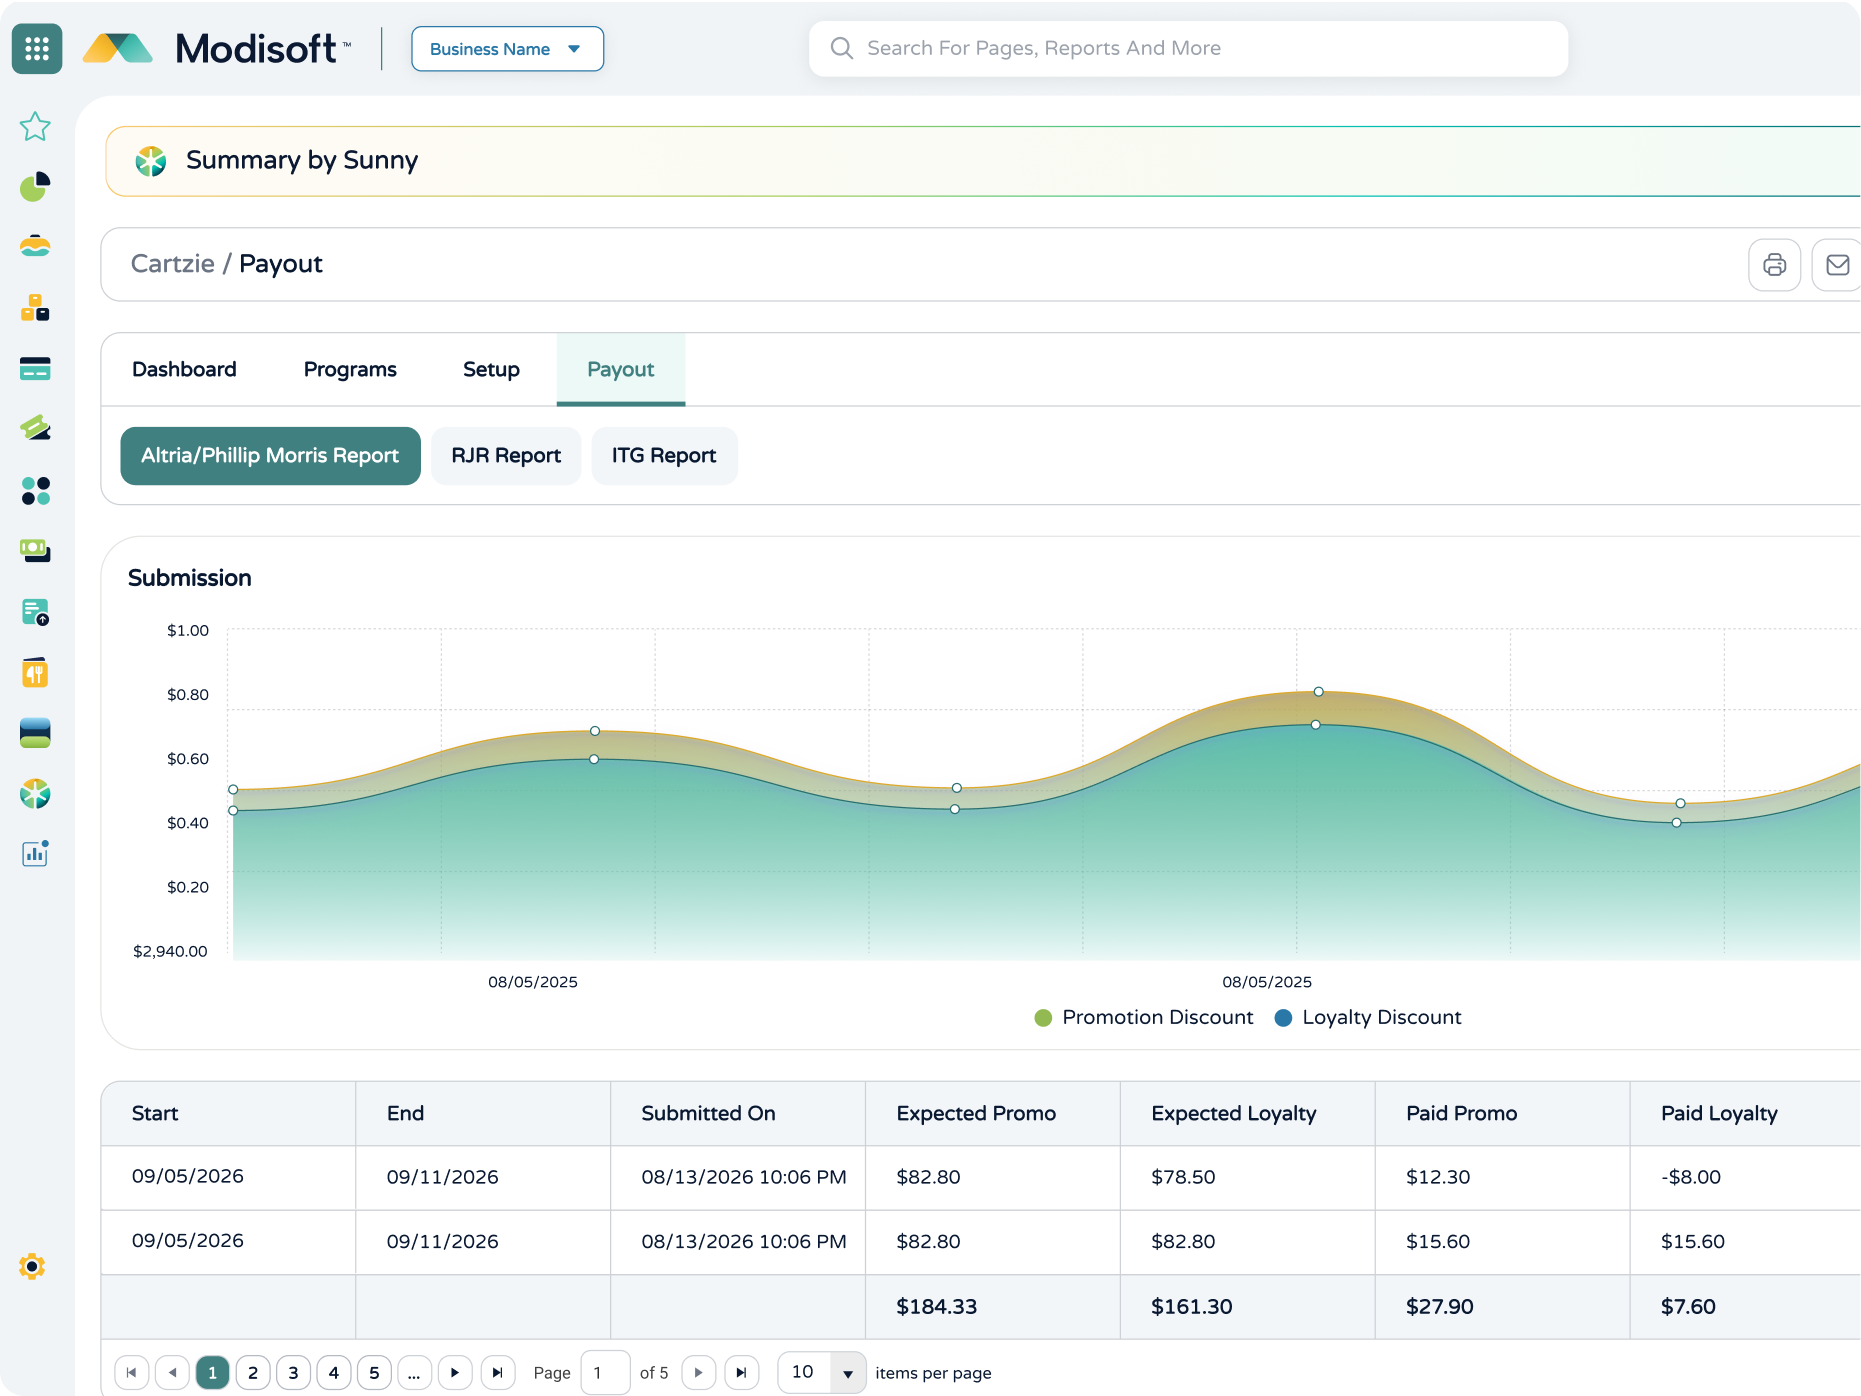Screen dimensions: 1861x1396
Task: Click the search pages and reports field
Action: pyautogui.click(x=1188, y=49)
